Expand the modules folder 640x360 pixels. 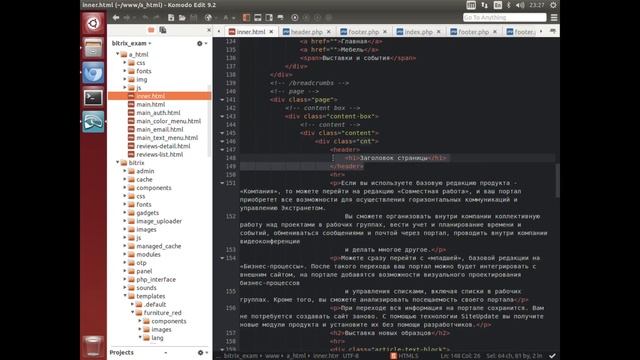[x=125, y=254]
